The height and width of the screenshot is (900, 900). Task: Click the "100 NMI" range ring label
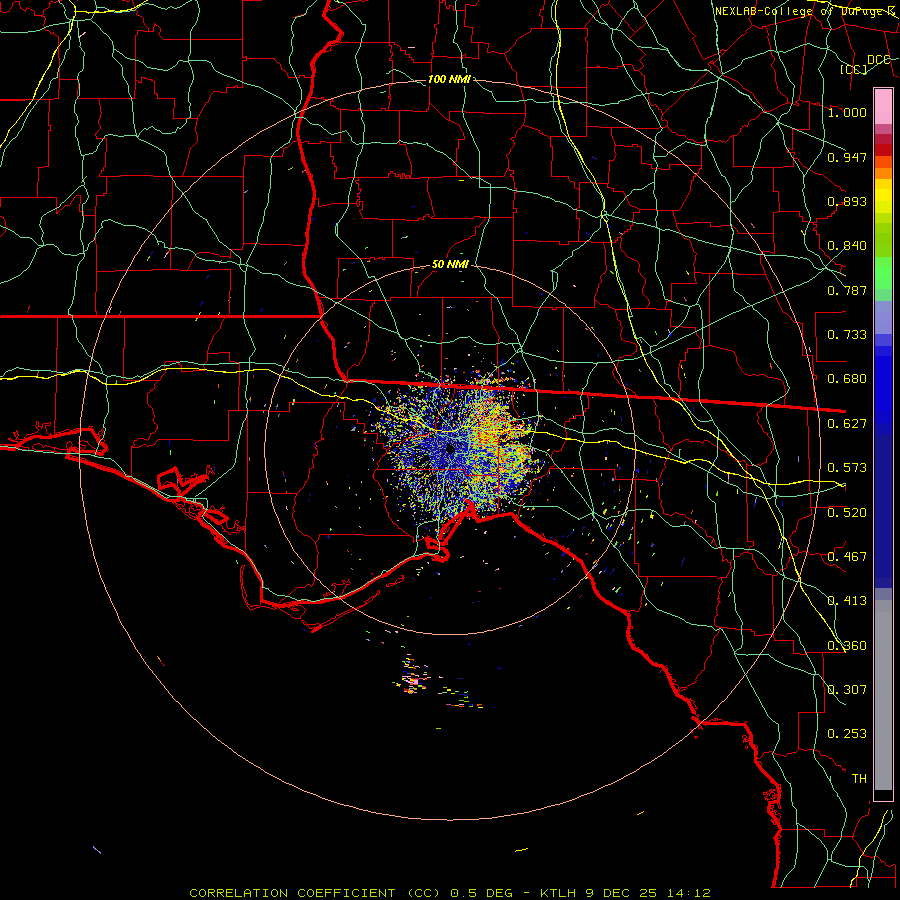pos(449,79)
